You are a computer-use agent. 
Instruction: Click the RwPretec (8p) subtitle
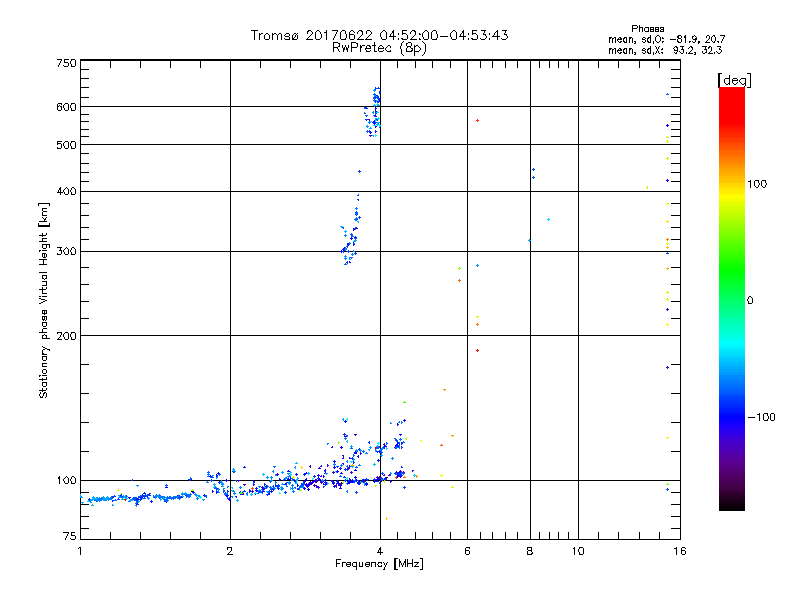(379, 47)
